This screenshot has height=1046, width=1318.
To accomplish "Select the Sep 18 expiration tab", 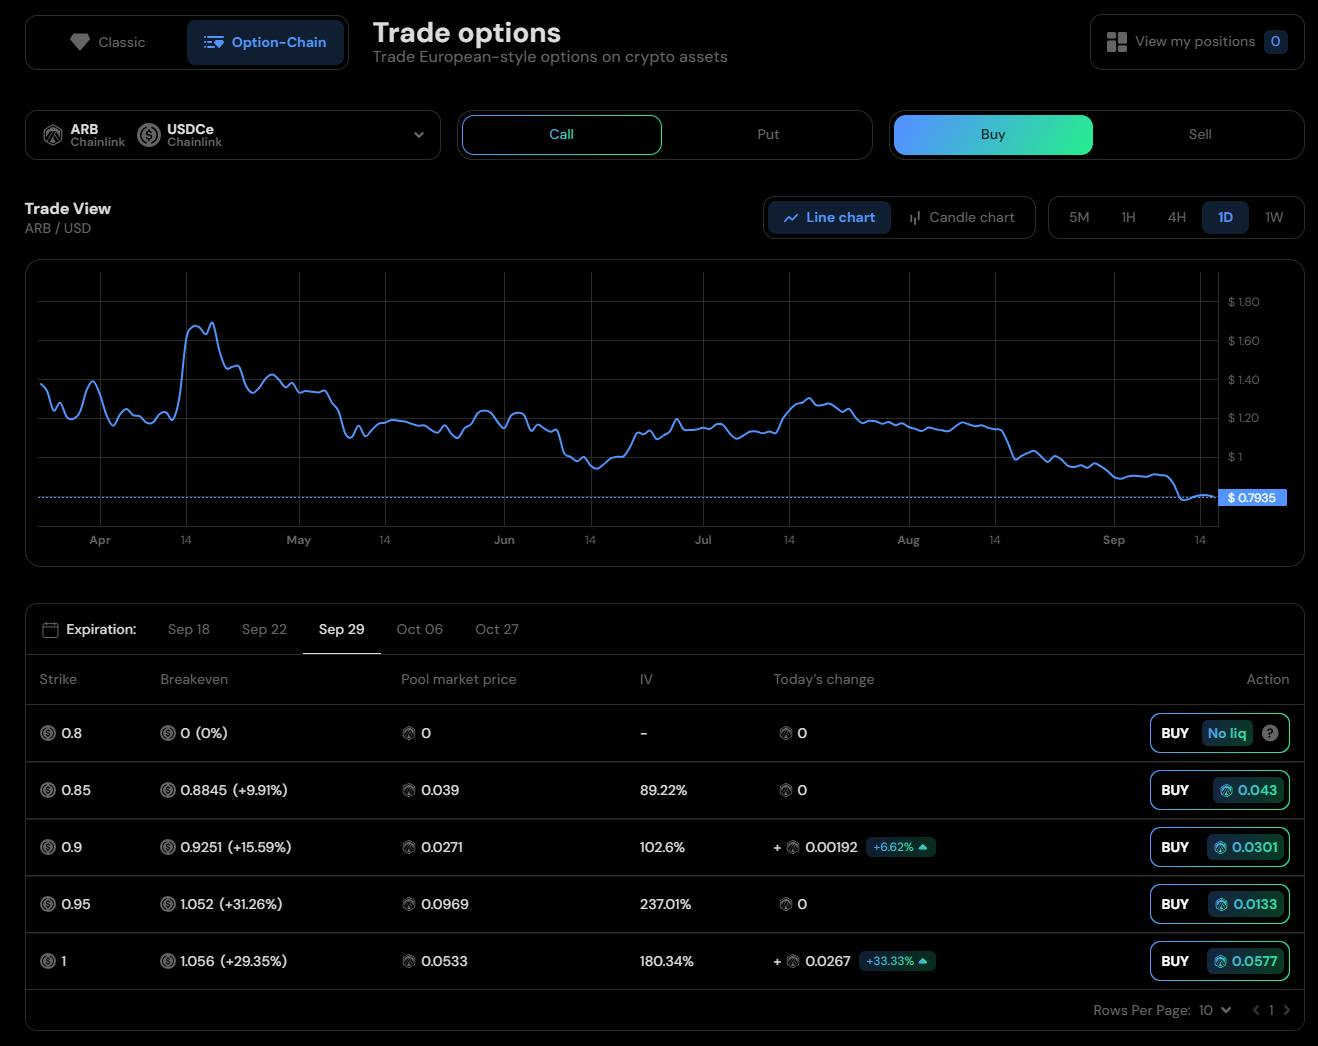I will [189, 629].
